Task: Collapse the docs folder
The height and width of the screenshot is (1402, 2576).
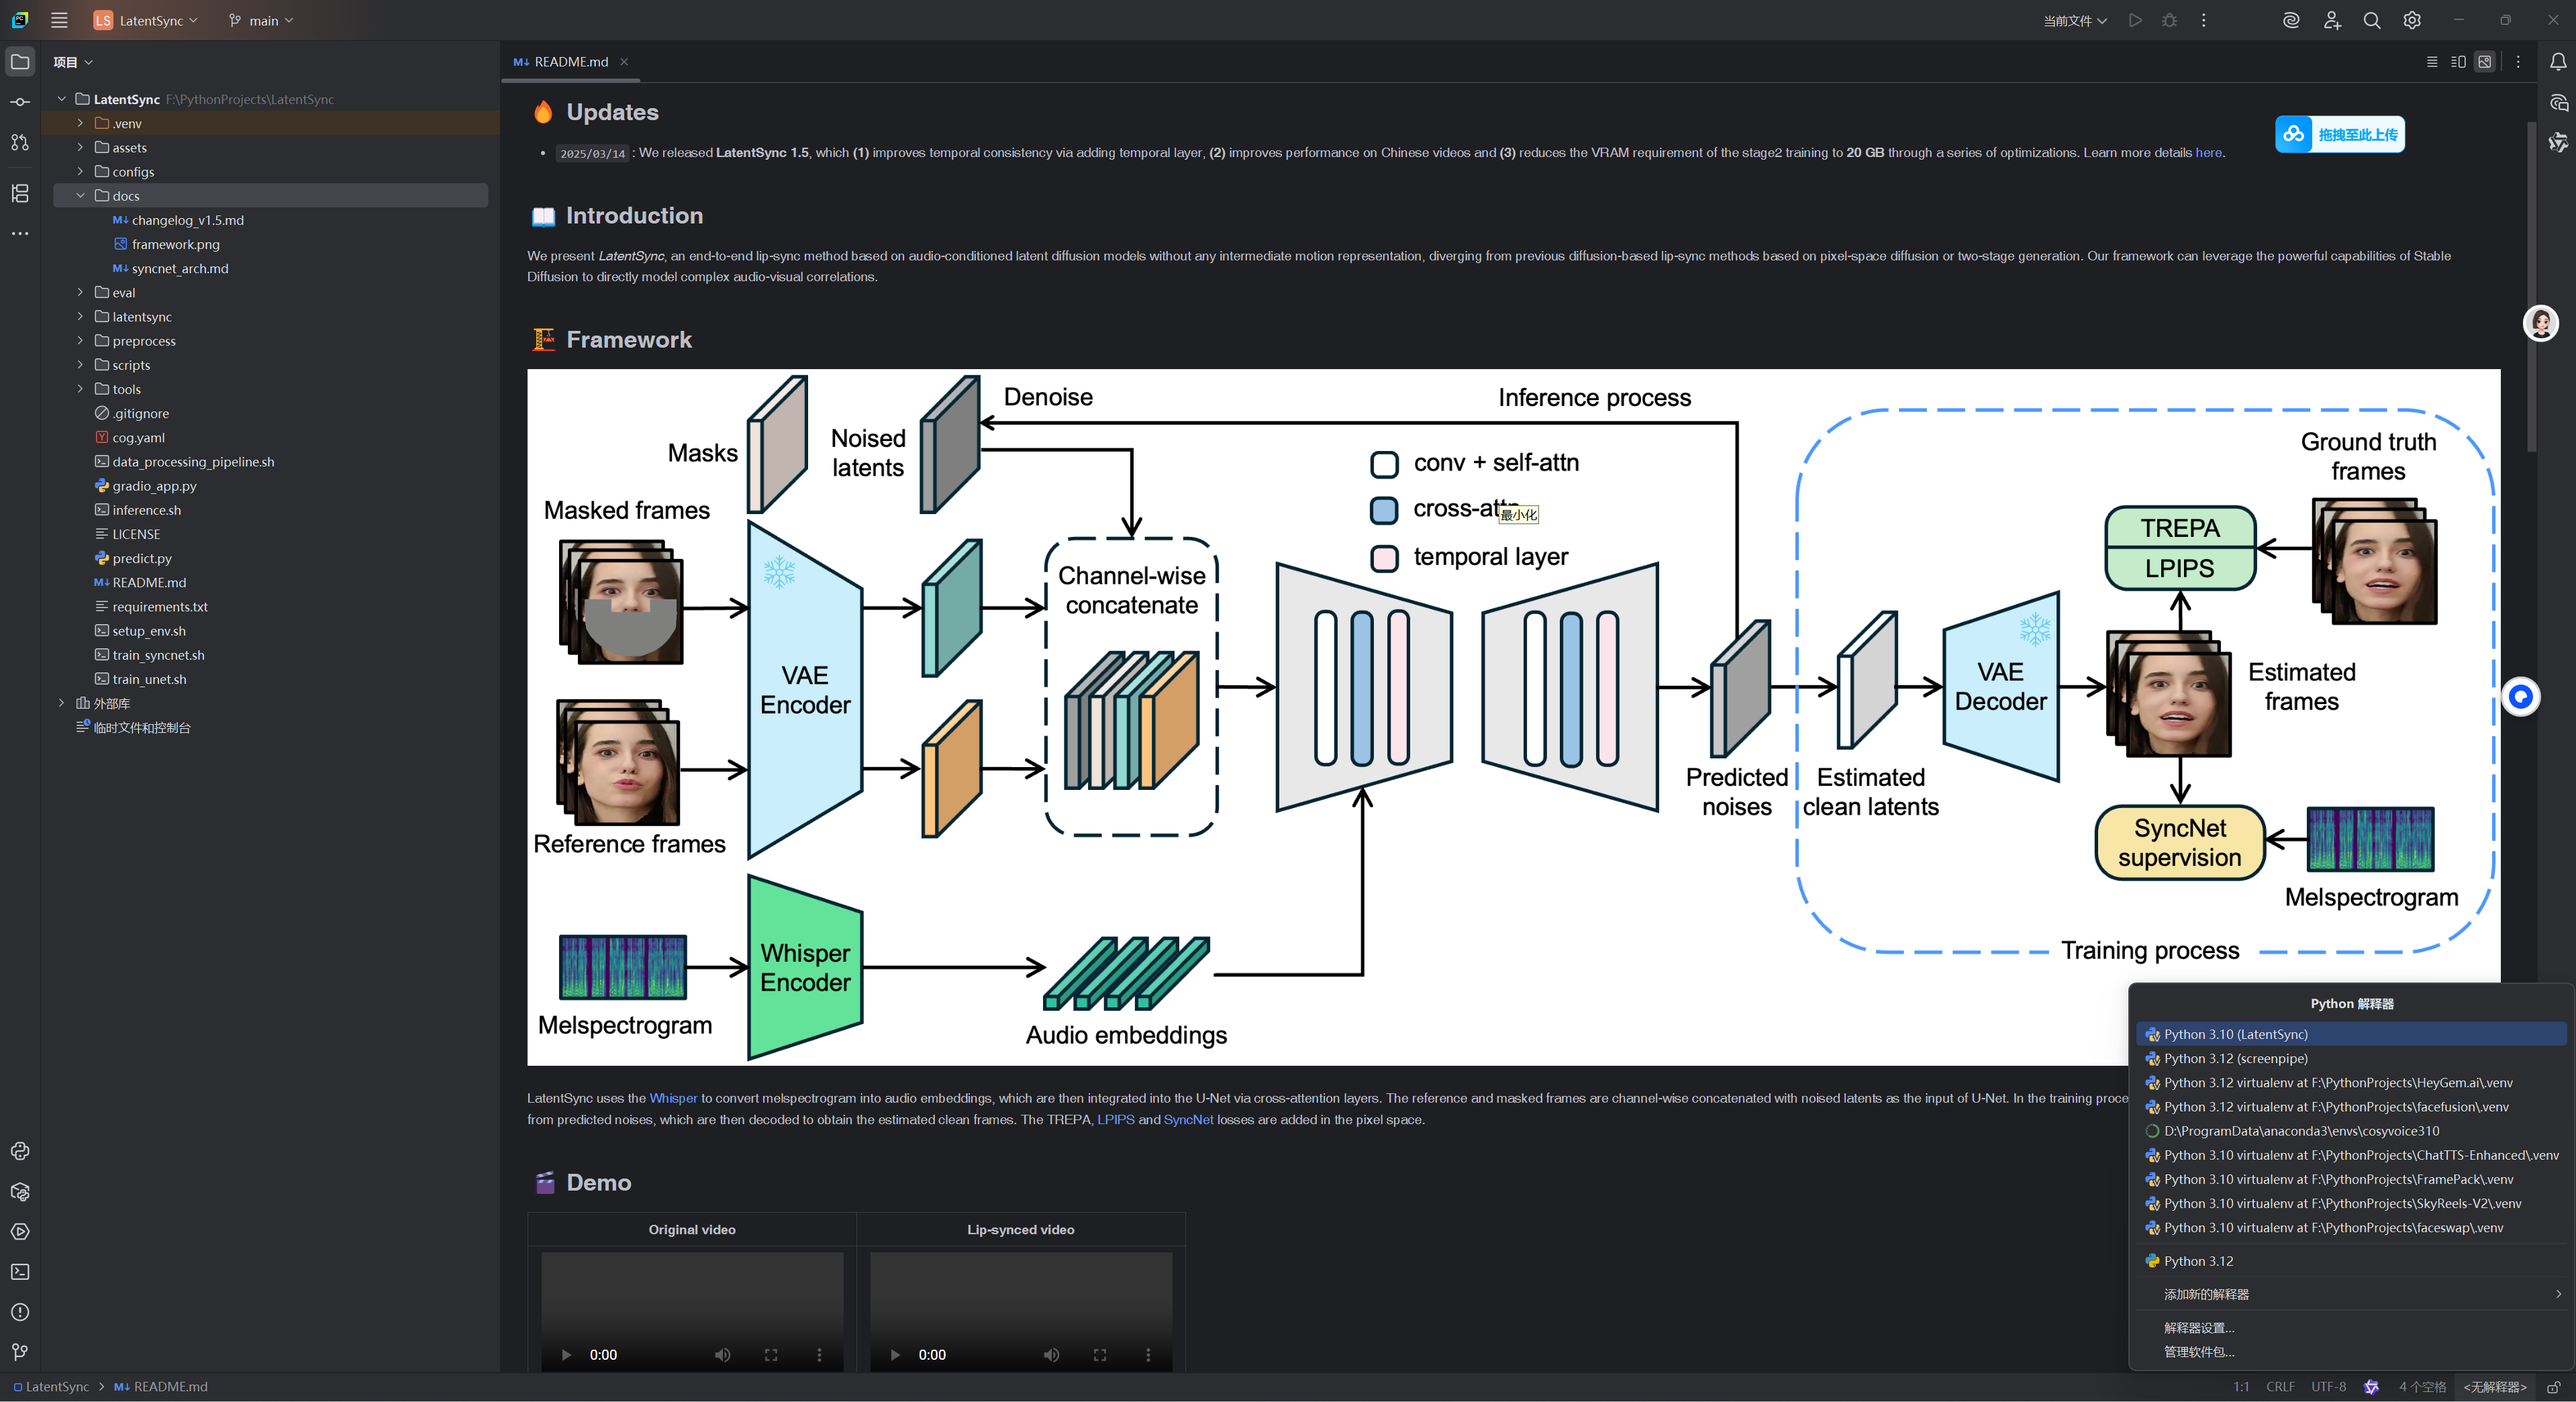Action: 81,196
